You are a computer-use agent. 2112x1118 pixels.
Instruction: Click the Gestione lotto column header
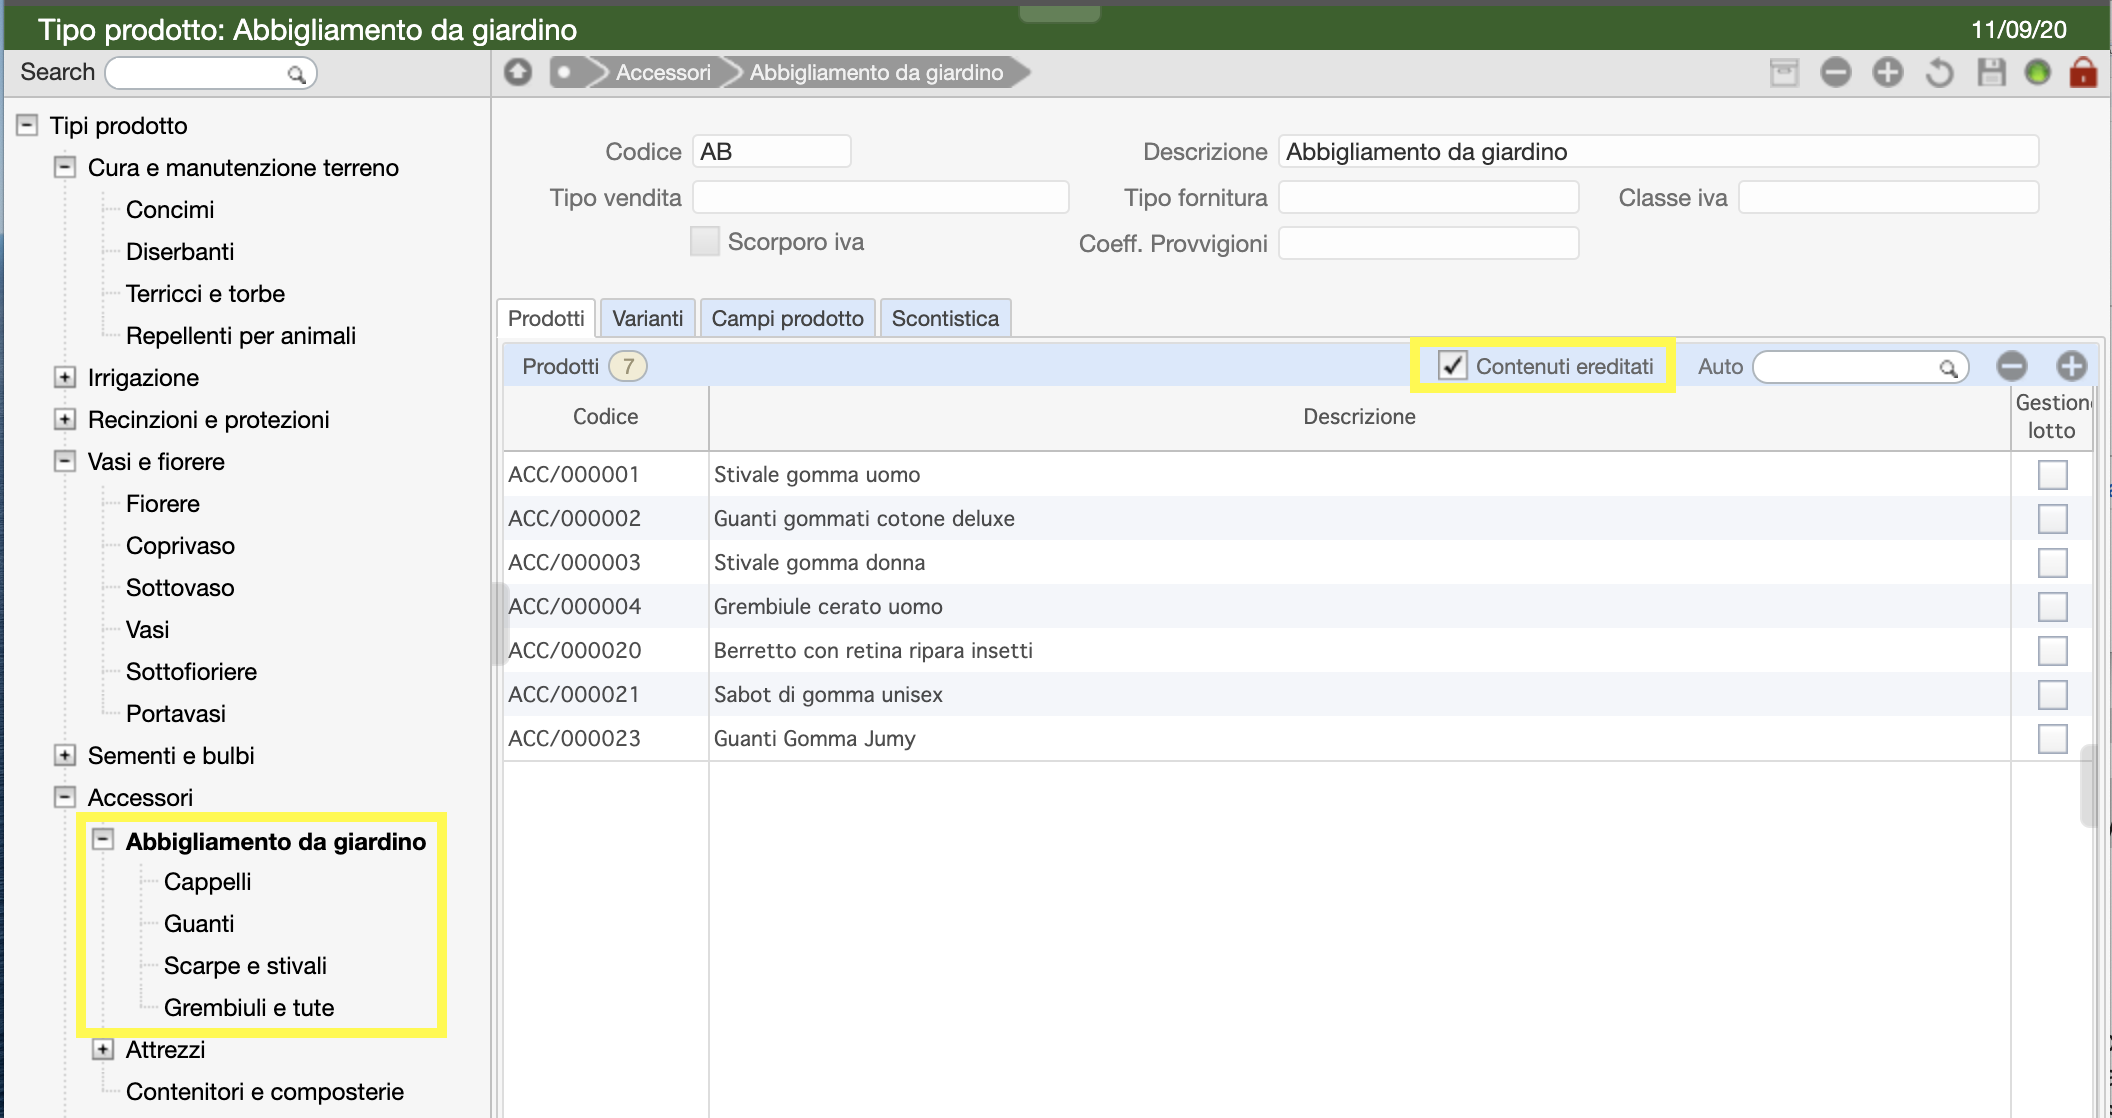click(2052, 417)
